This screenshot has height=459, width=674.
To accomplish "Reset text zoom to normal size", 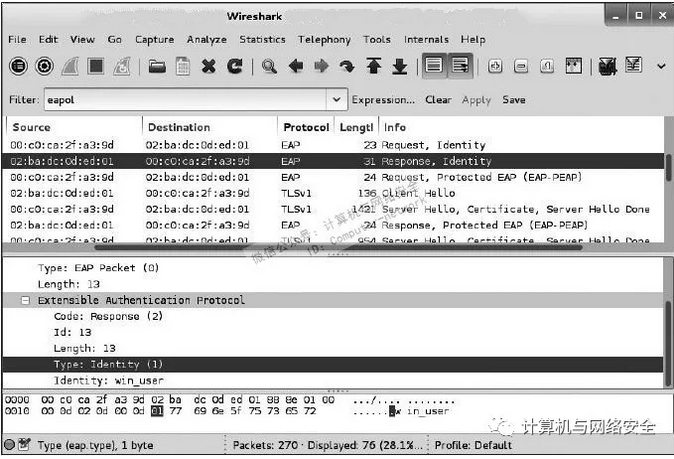I will point(547,66).
